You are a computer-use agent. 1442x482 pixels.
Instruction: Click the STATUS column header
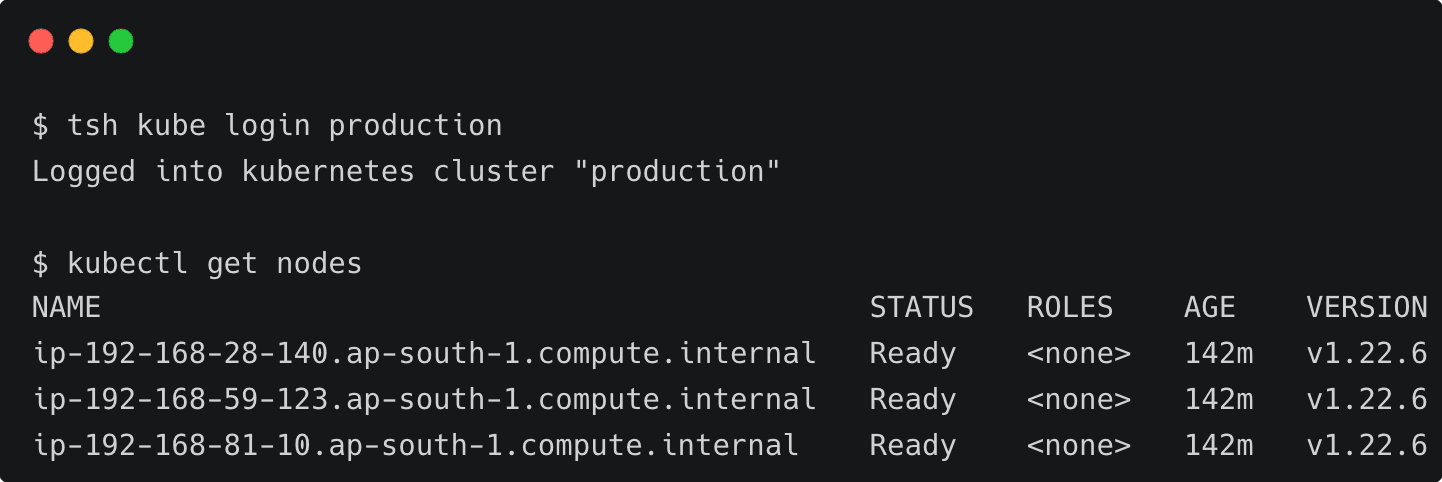921,308
